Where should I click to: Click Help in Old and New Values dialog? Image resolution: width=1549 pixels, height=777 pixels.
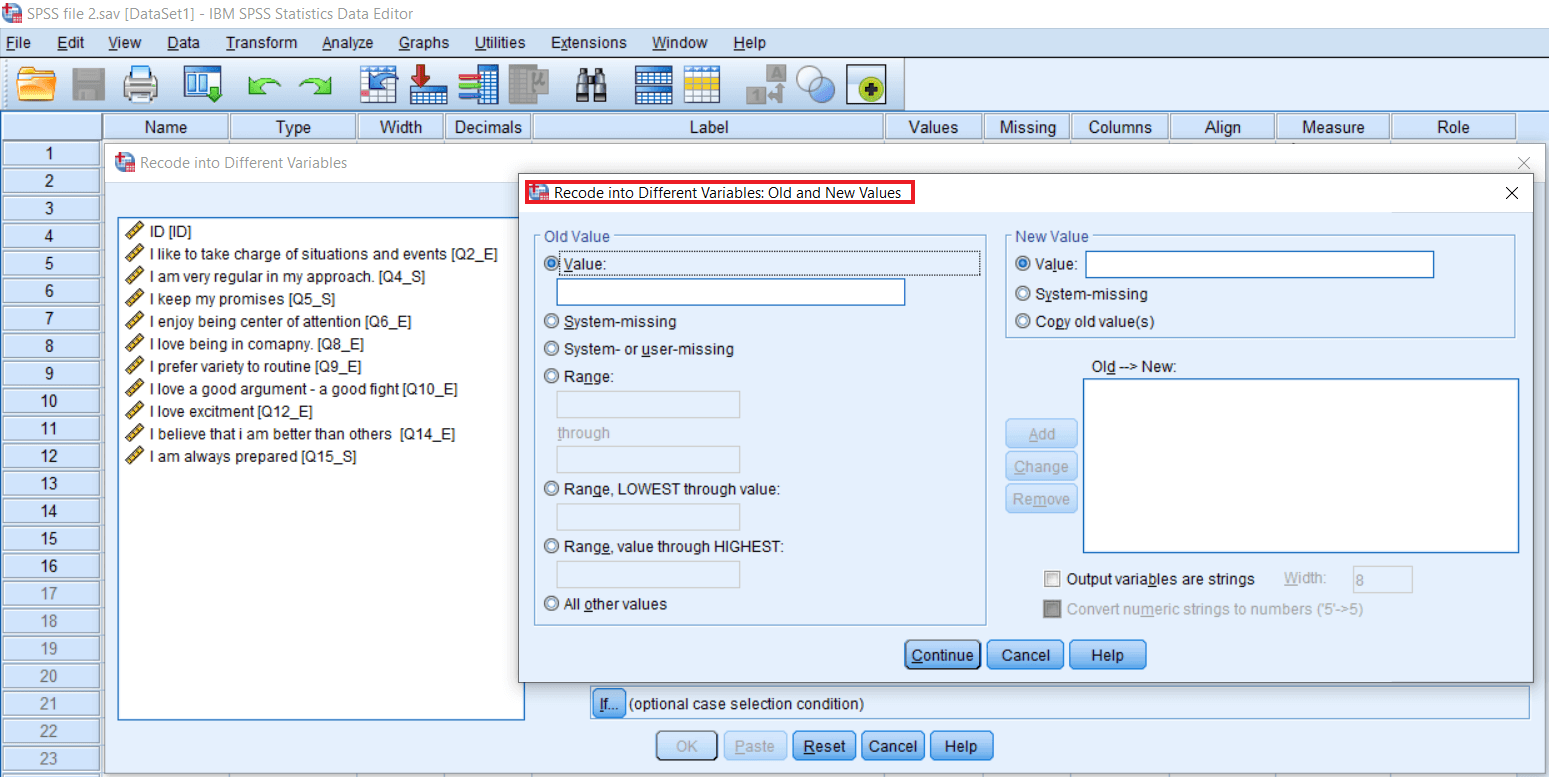click(1107, 656)
